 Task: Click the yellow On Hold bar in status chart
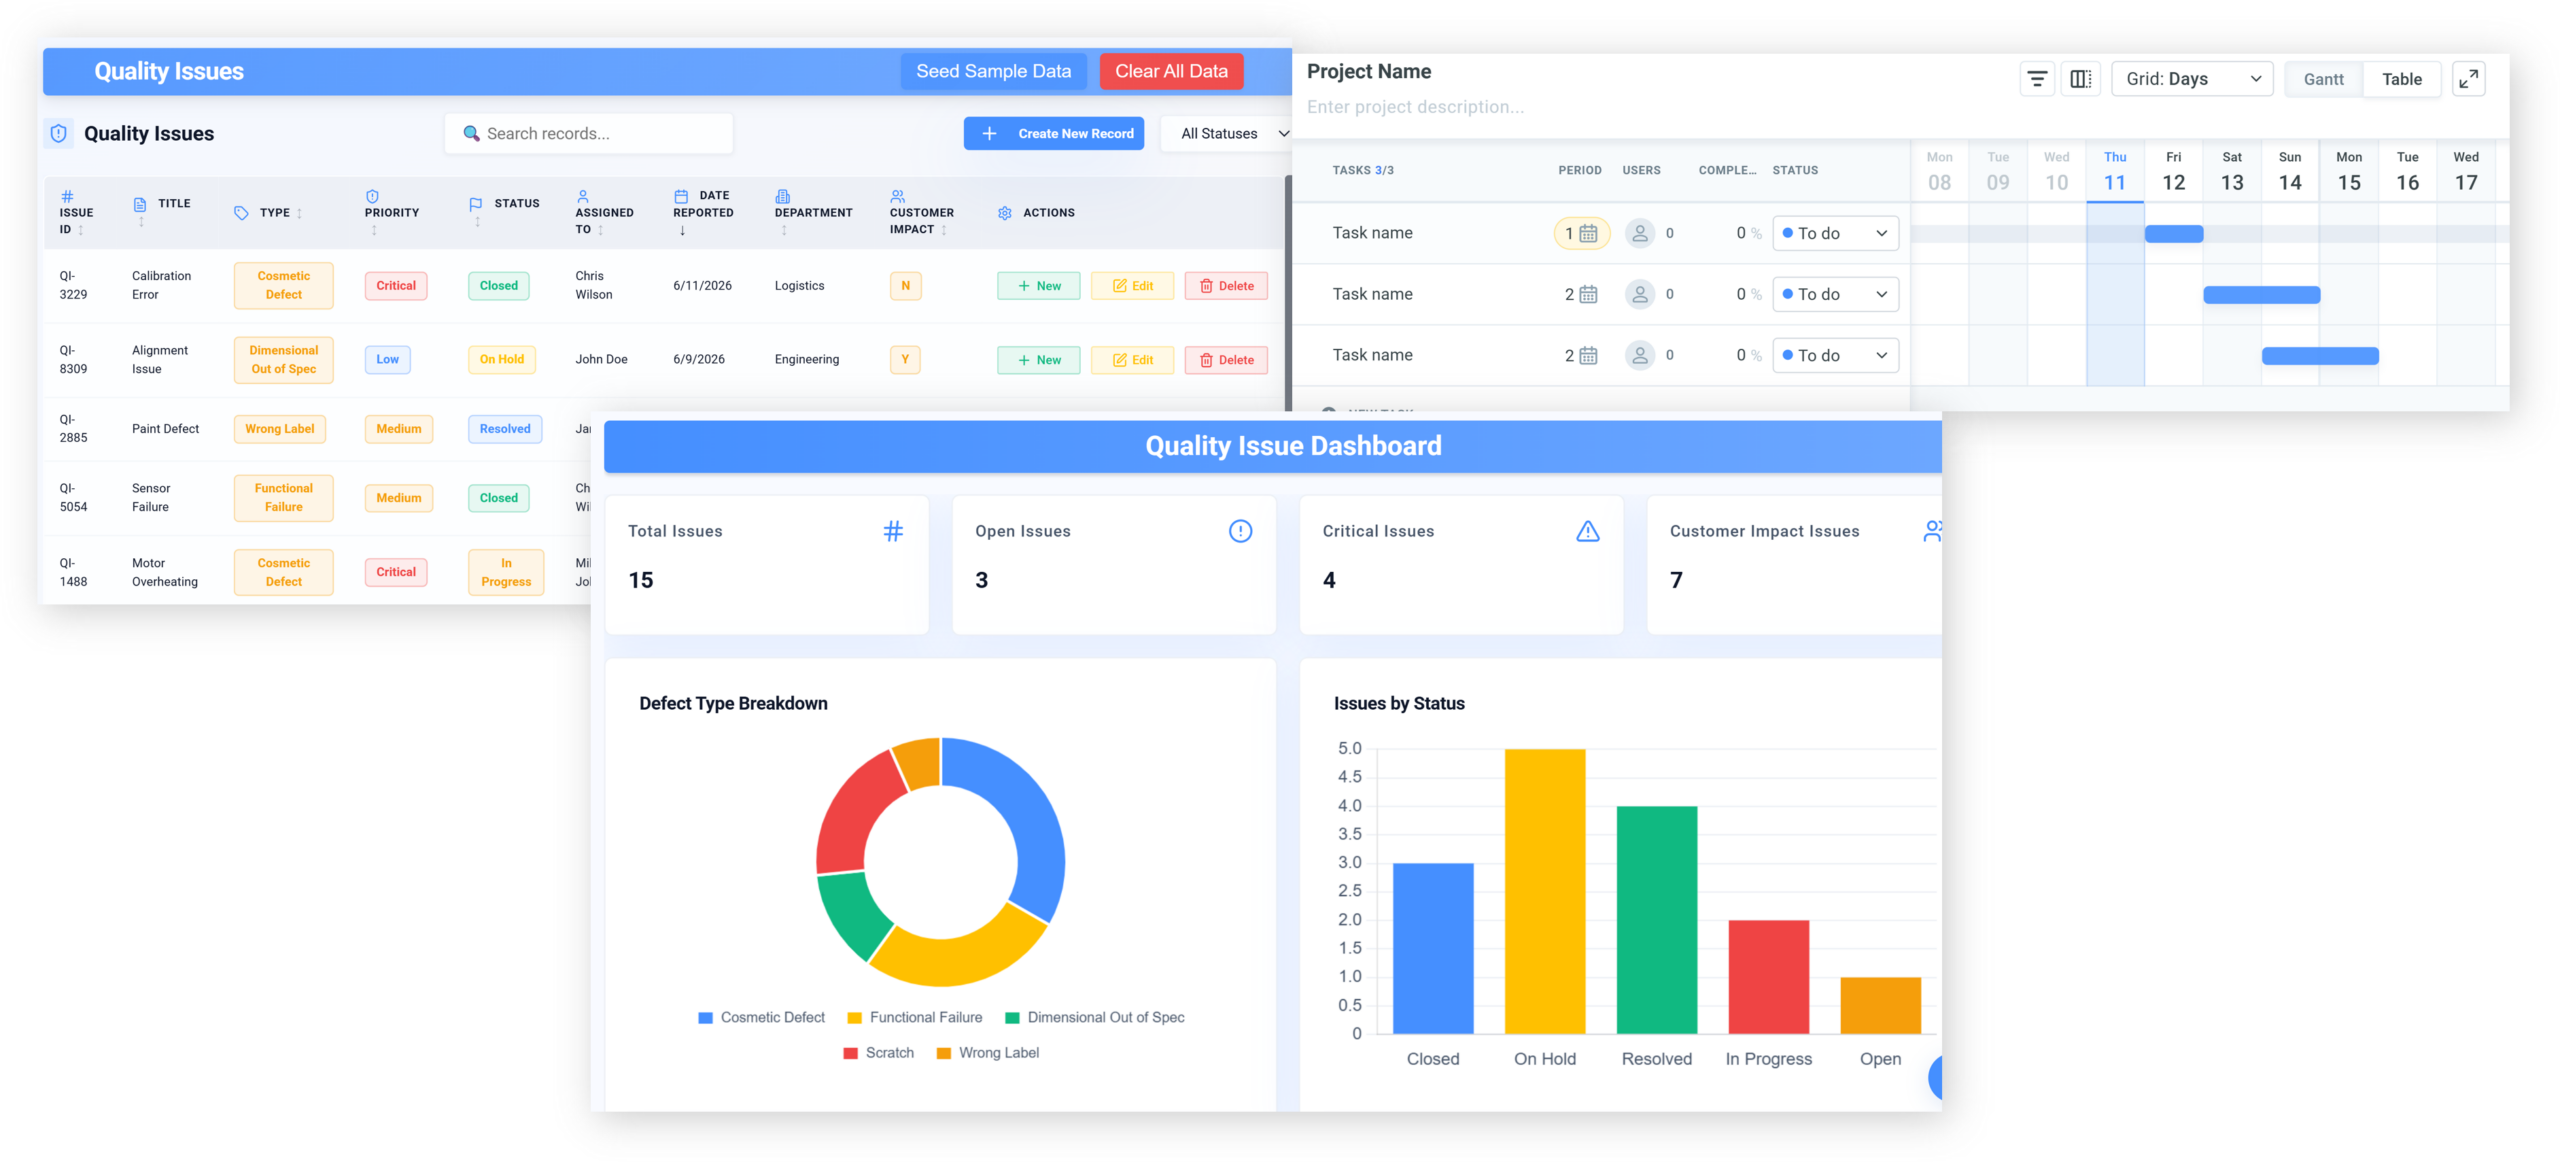1544,891
